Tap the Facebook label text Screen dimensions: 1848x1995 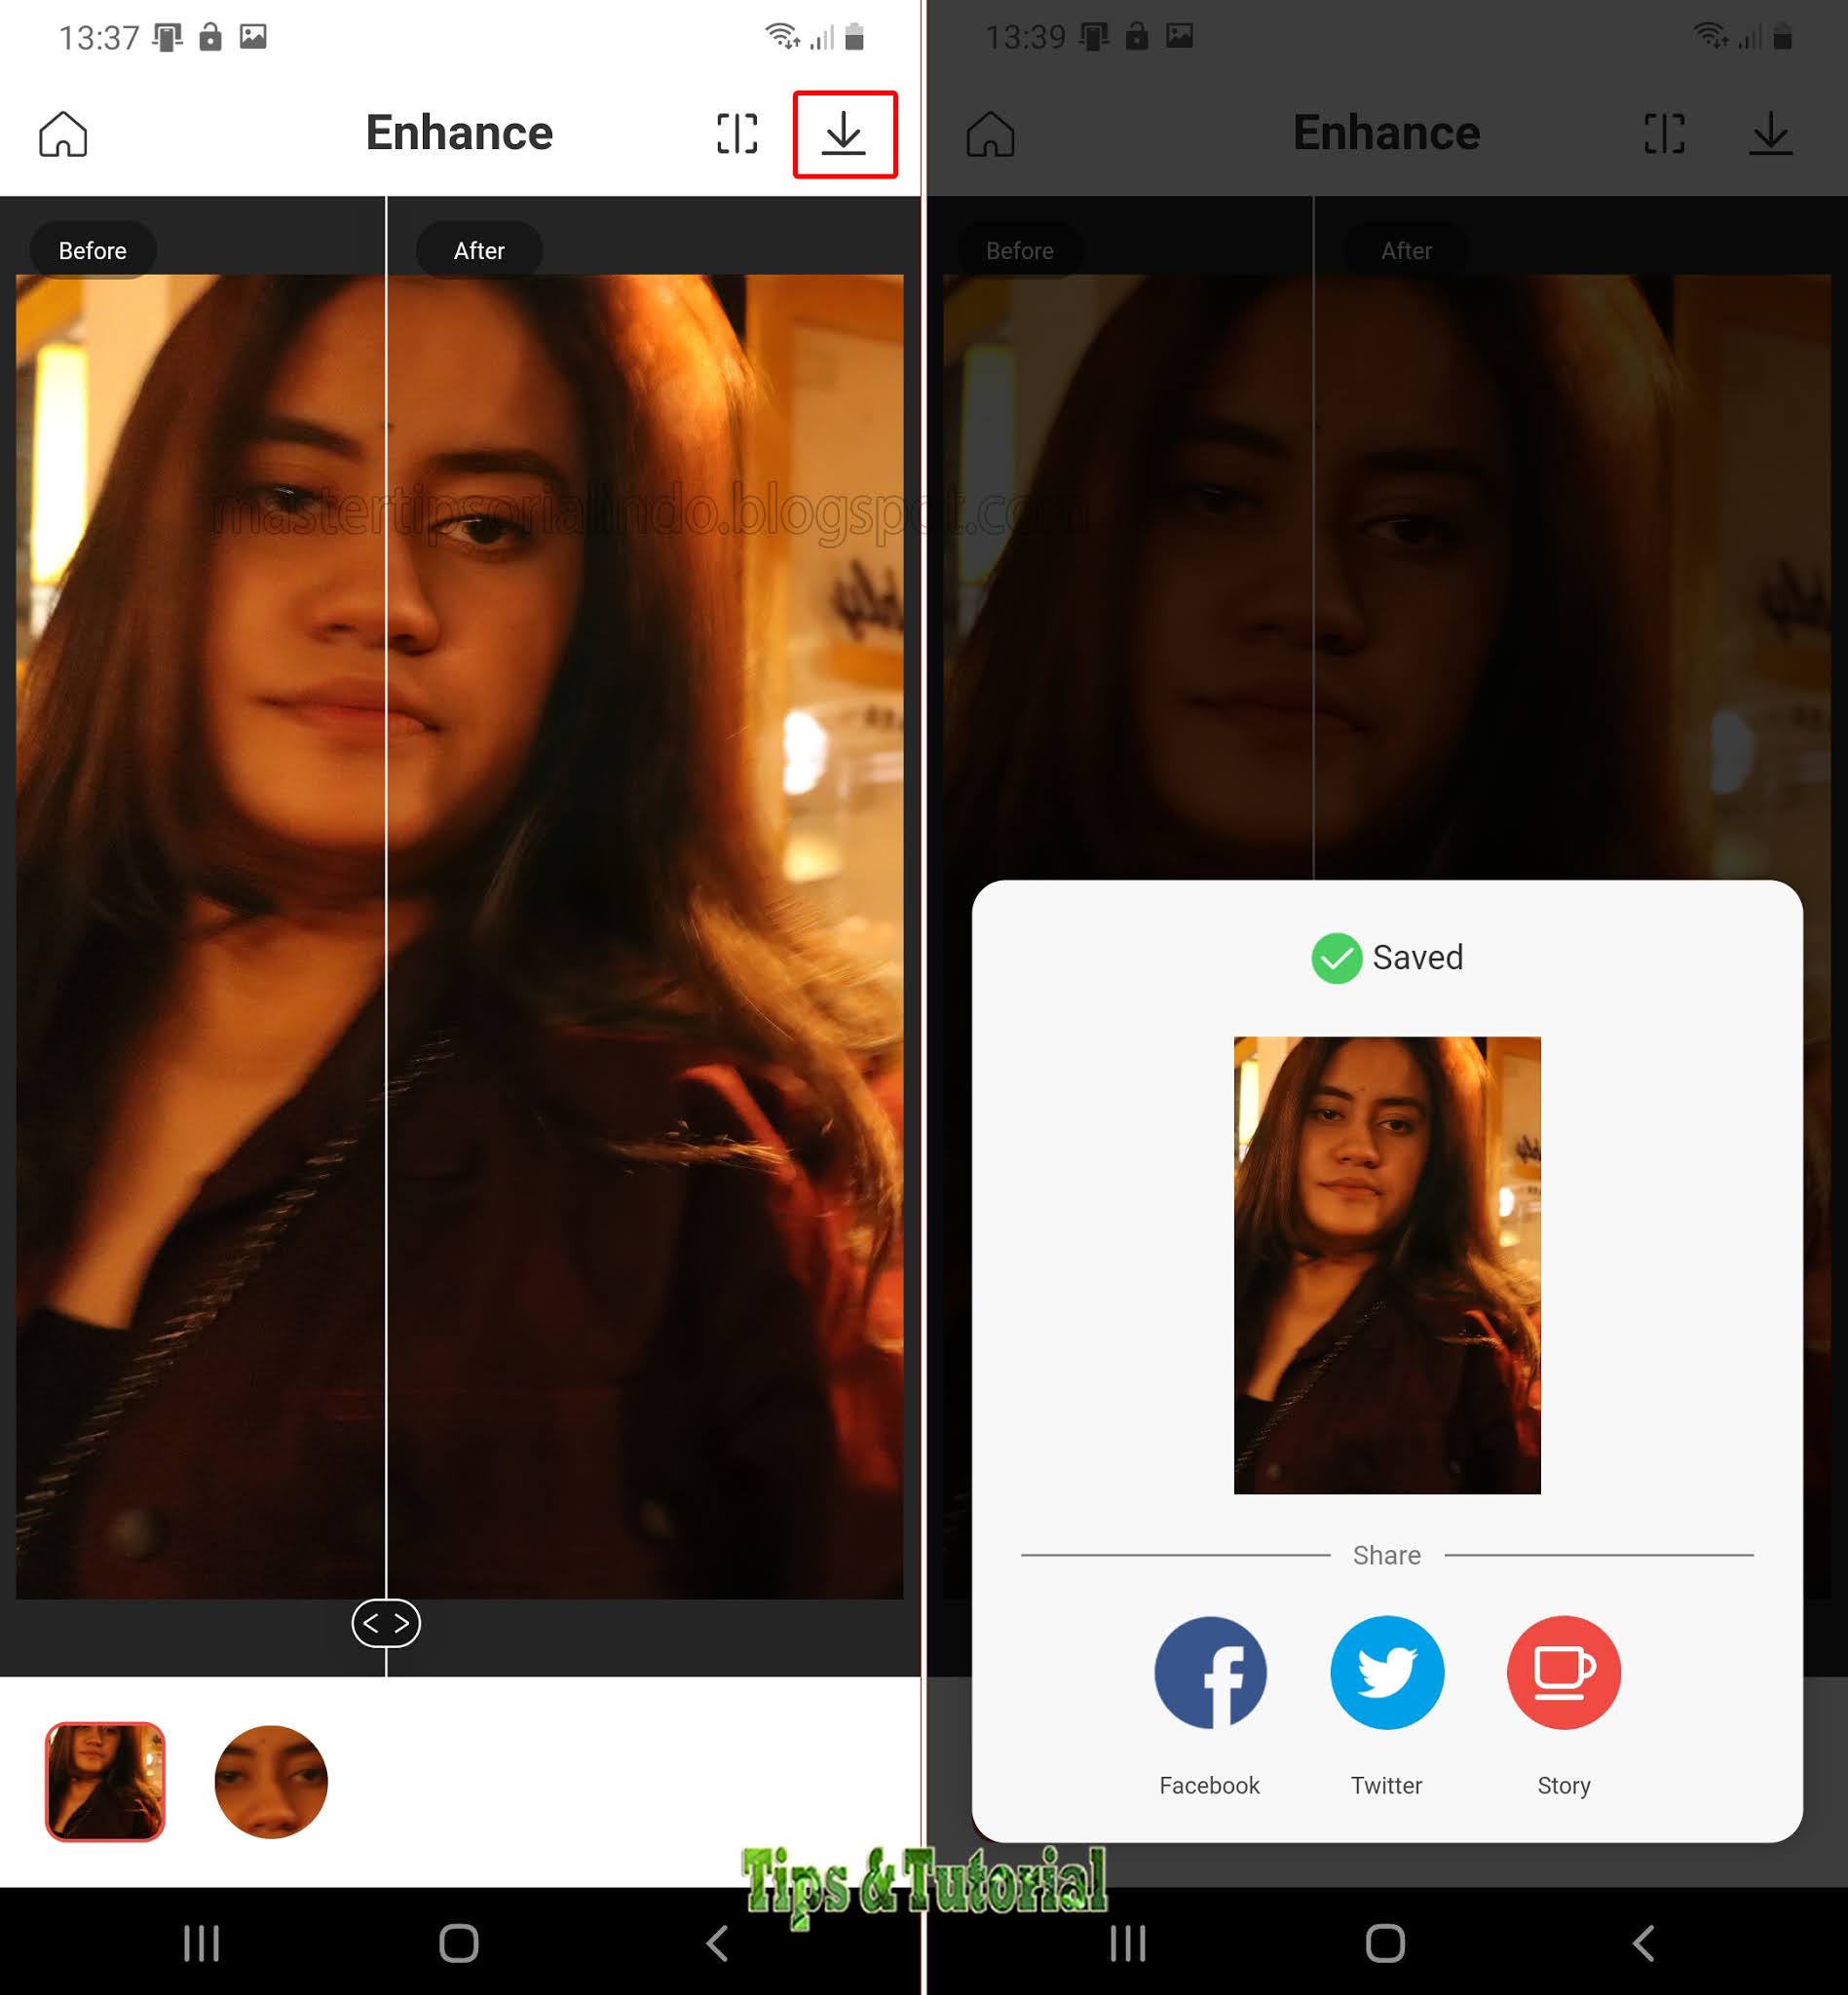point(1210,1785)
